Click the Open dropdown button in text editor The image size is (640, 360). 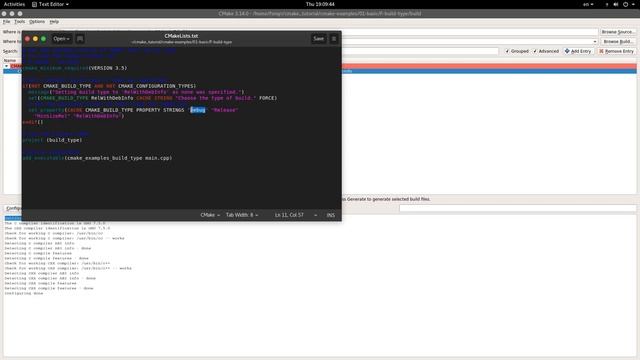[62, 39]
